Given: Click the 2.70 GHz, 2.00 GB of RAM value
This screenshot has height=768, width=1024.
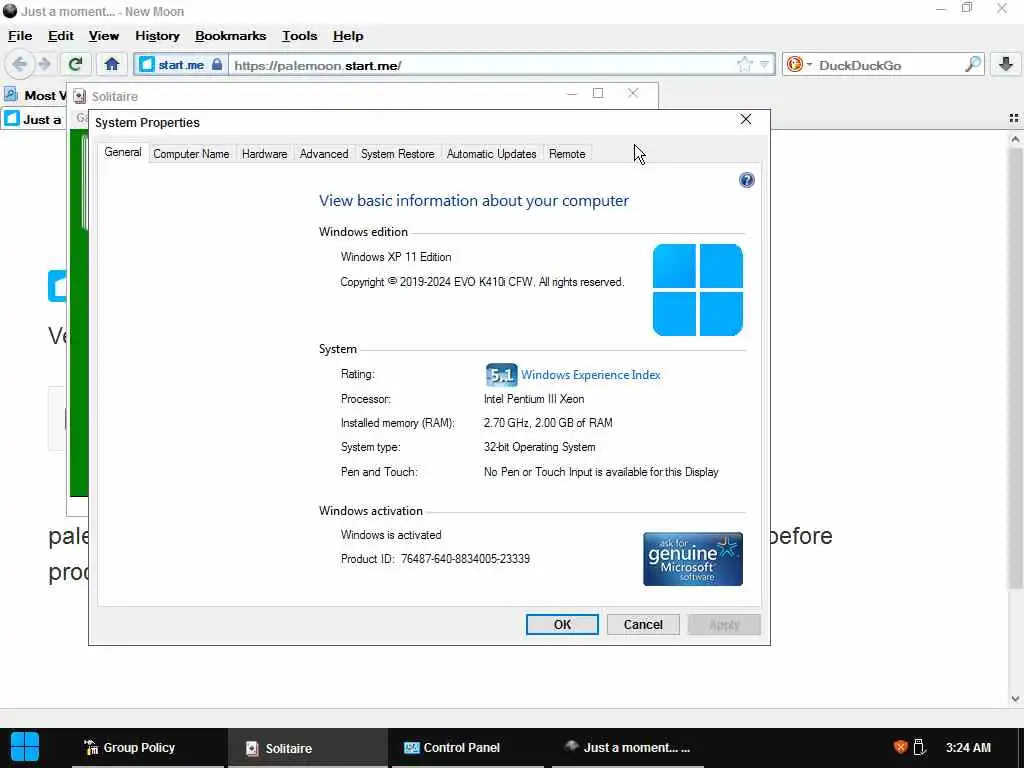Looking at the screenshot, I should click(x=548, y=423).
